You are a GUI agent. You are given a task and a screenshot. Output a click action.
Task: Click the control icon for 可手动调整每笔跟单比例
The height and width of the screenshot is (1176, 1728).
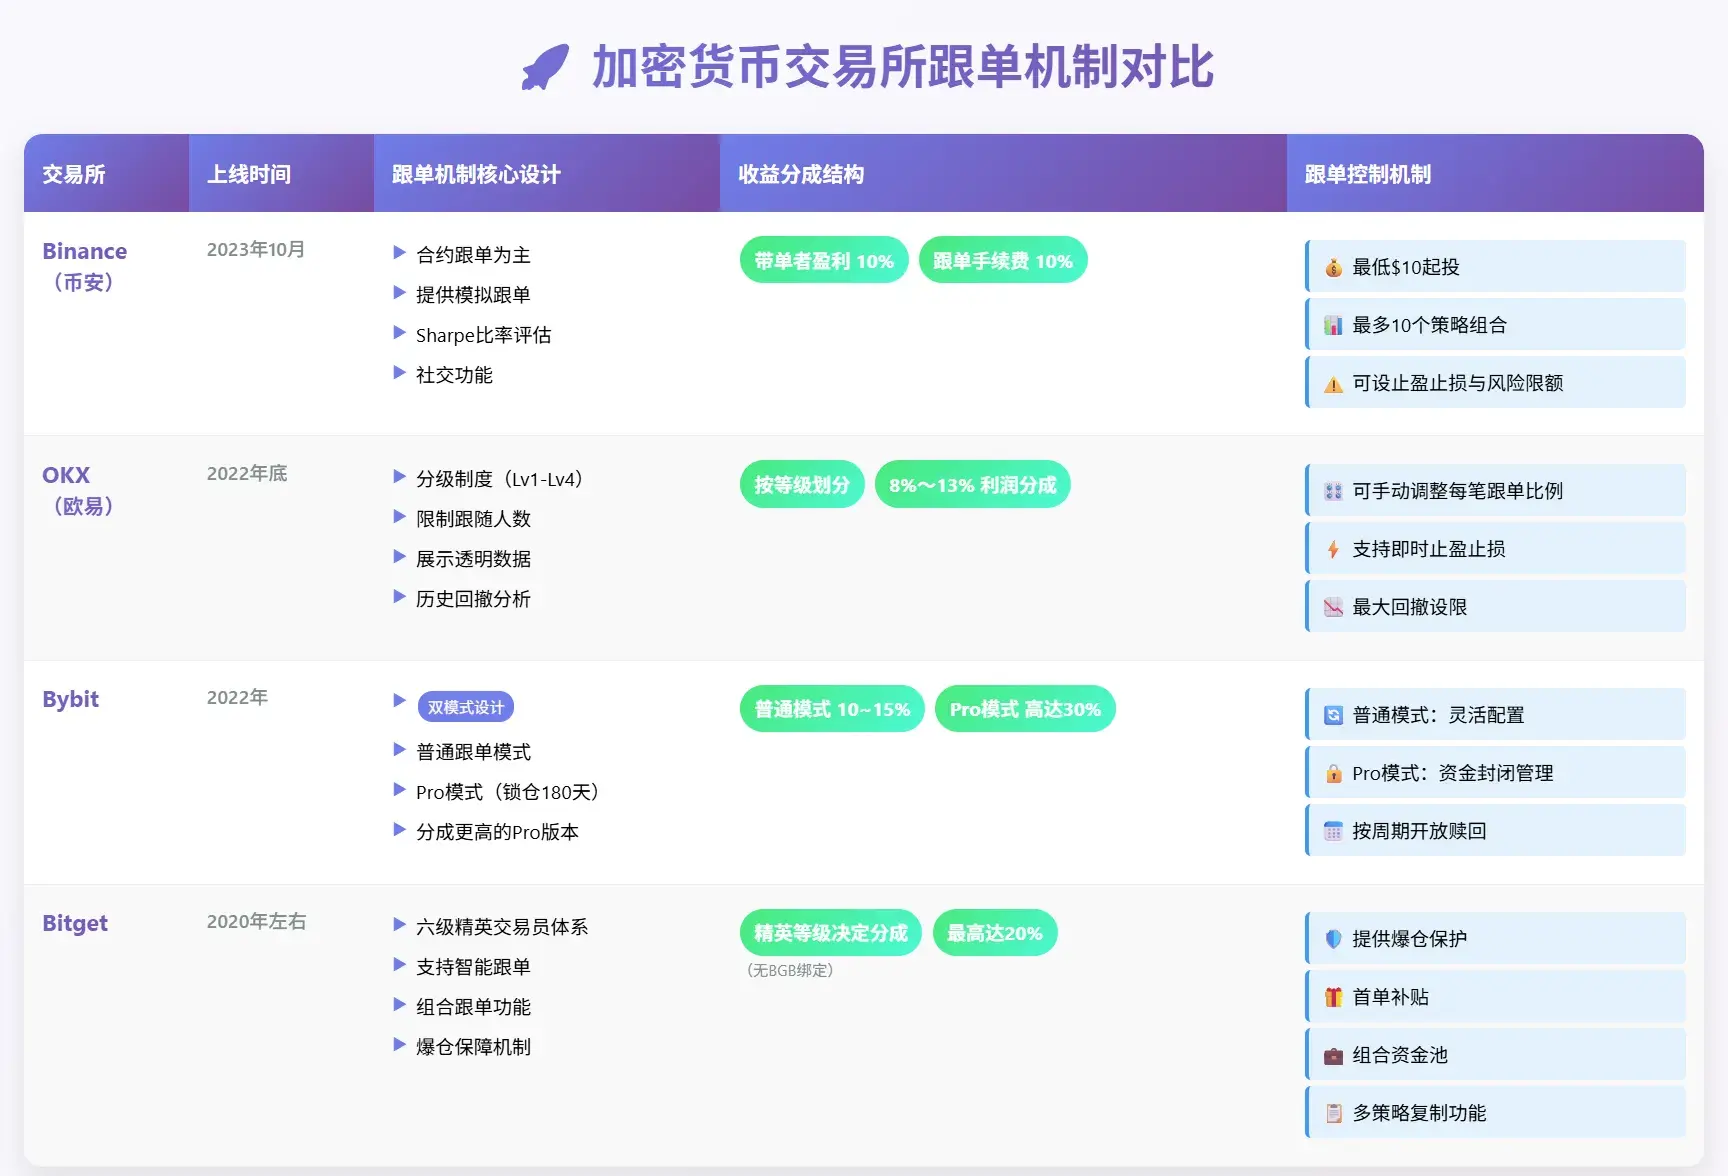[x=1333, y=492]
